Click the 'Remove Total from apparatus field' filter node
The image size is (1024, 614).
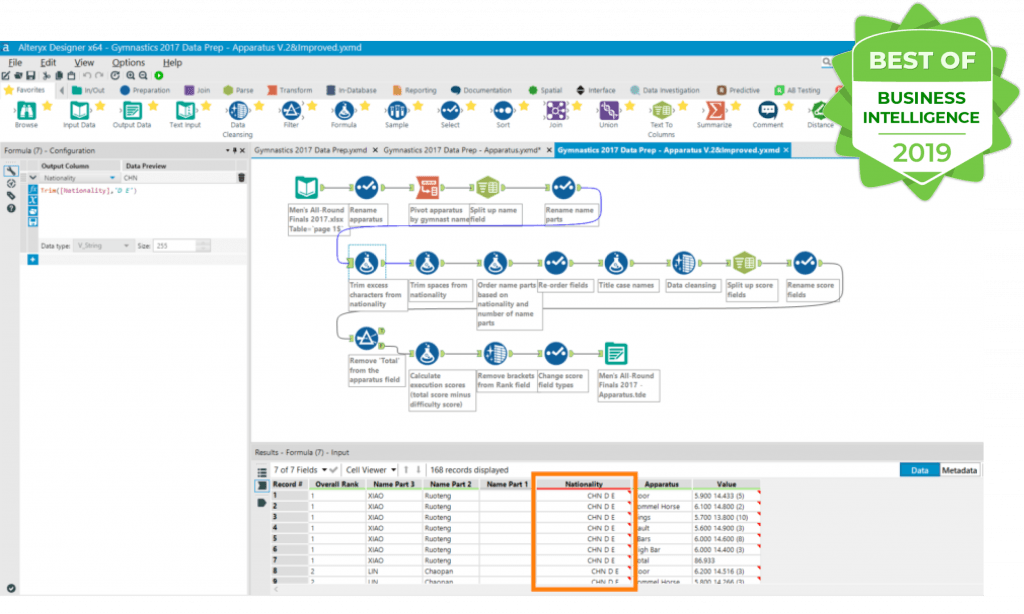point(366,338)
